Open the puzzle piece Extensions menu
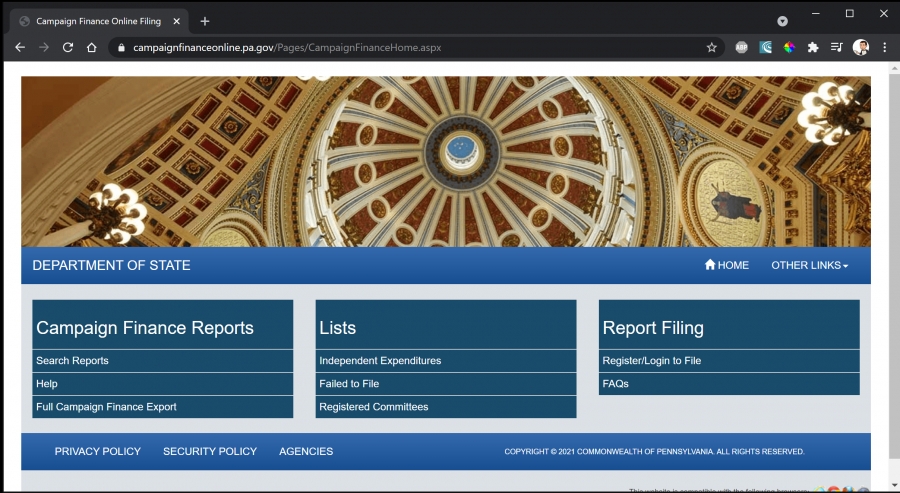The image size is (900, 493). [x=813, y=48]
